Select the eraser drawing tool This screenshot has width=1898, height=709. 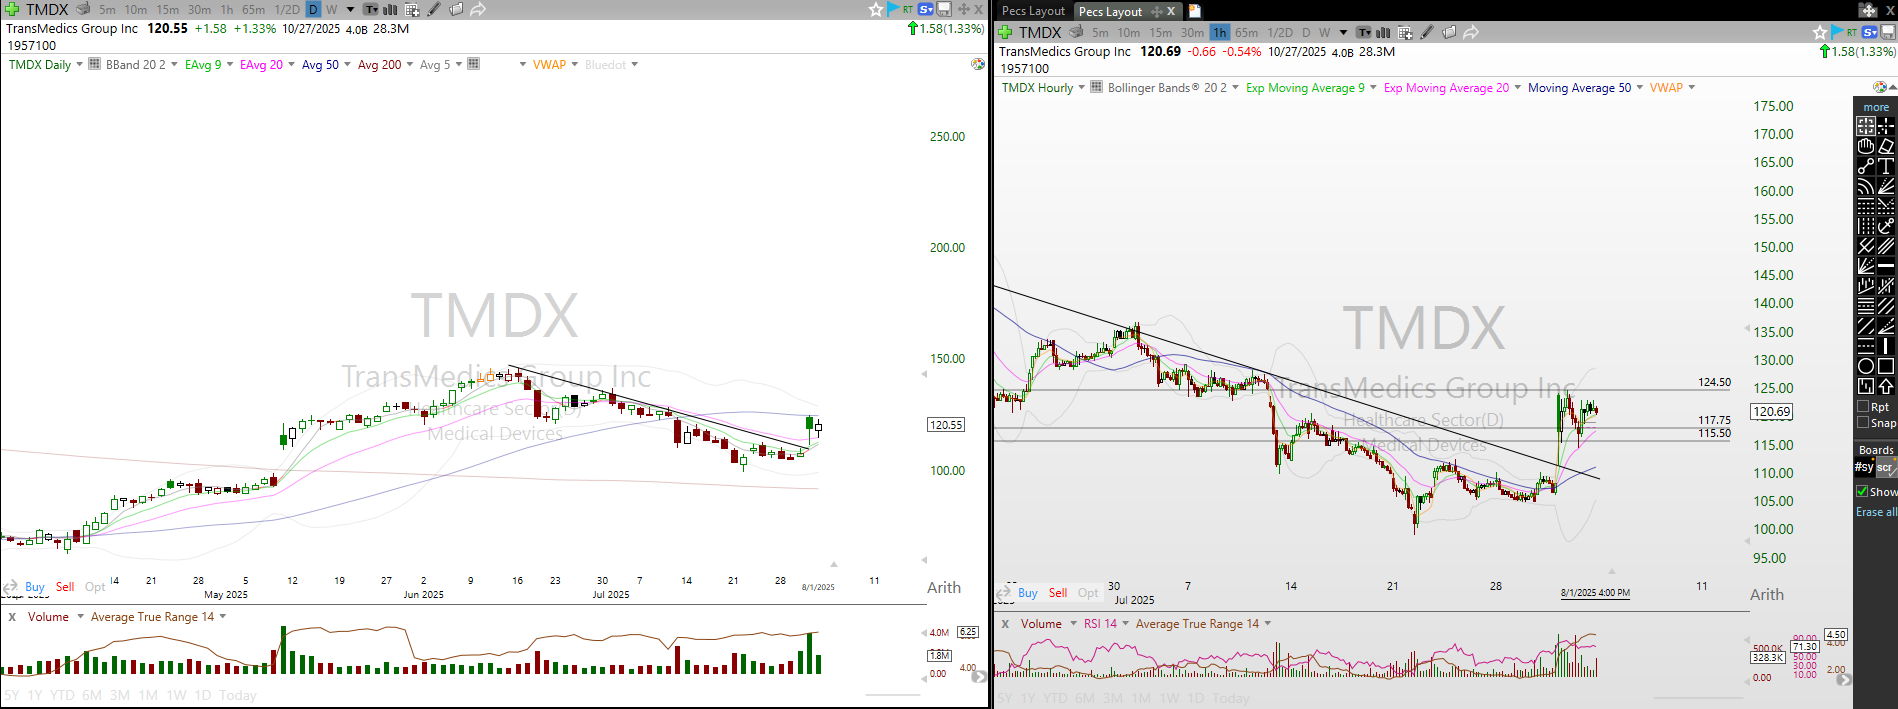1886,146
